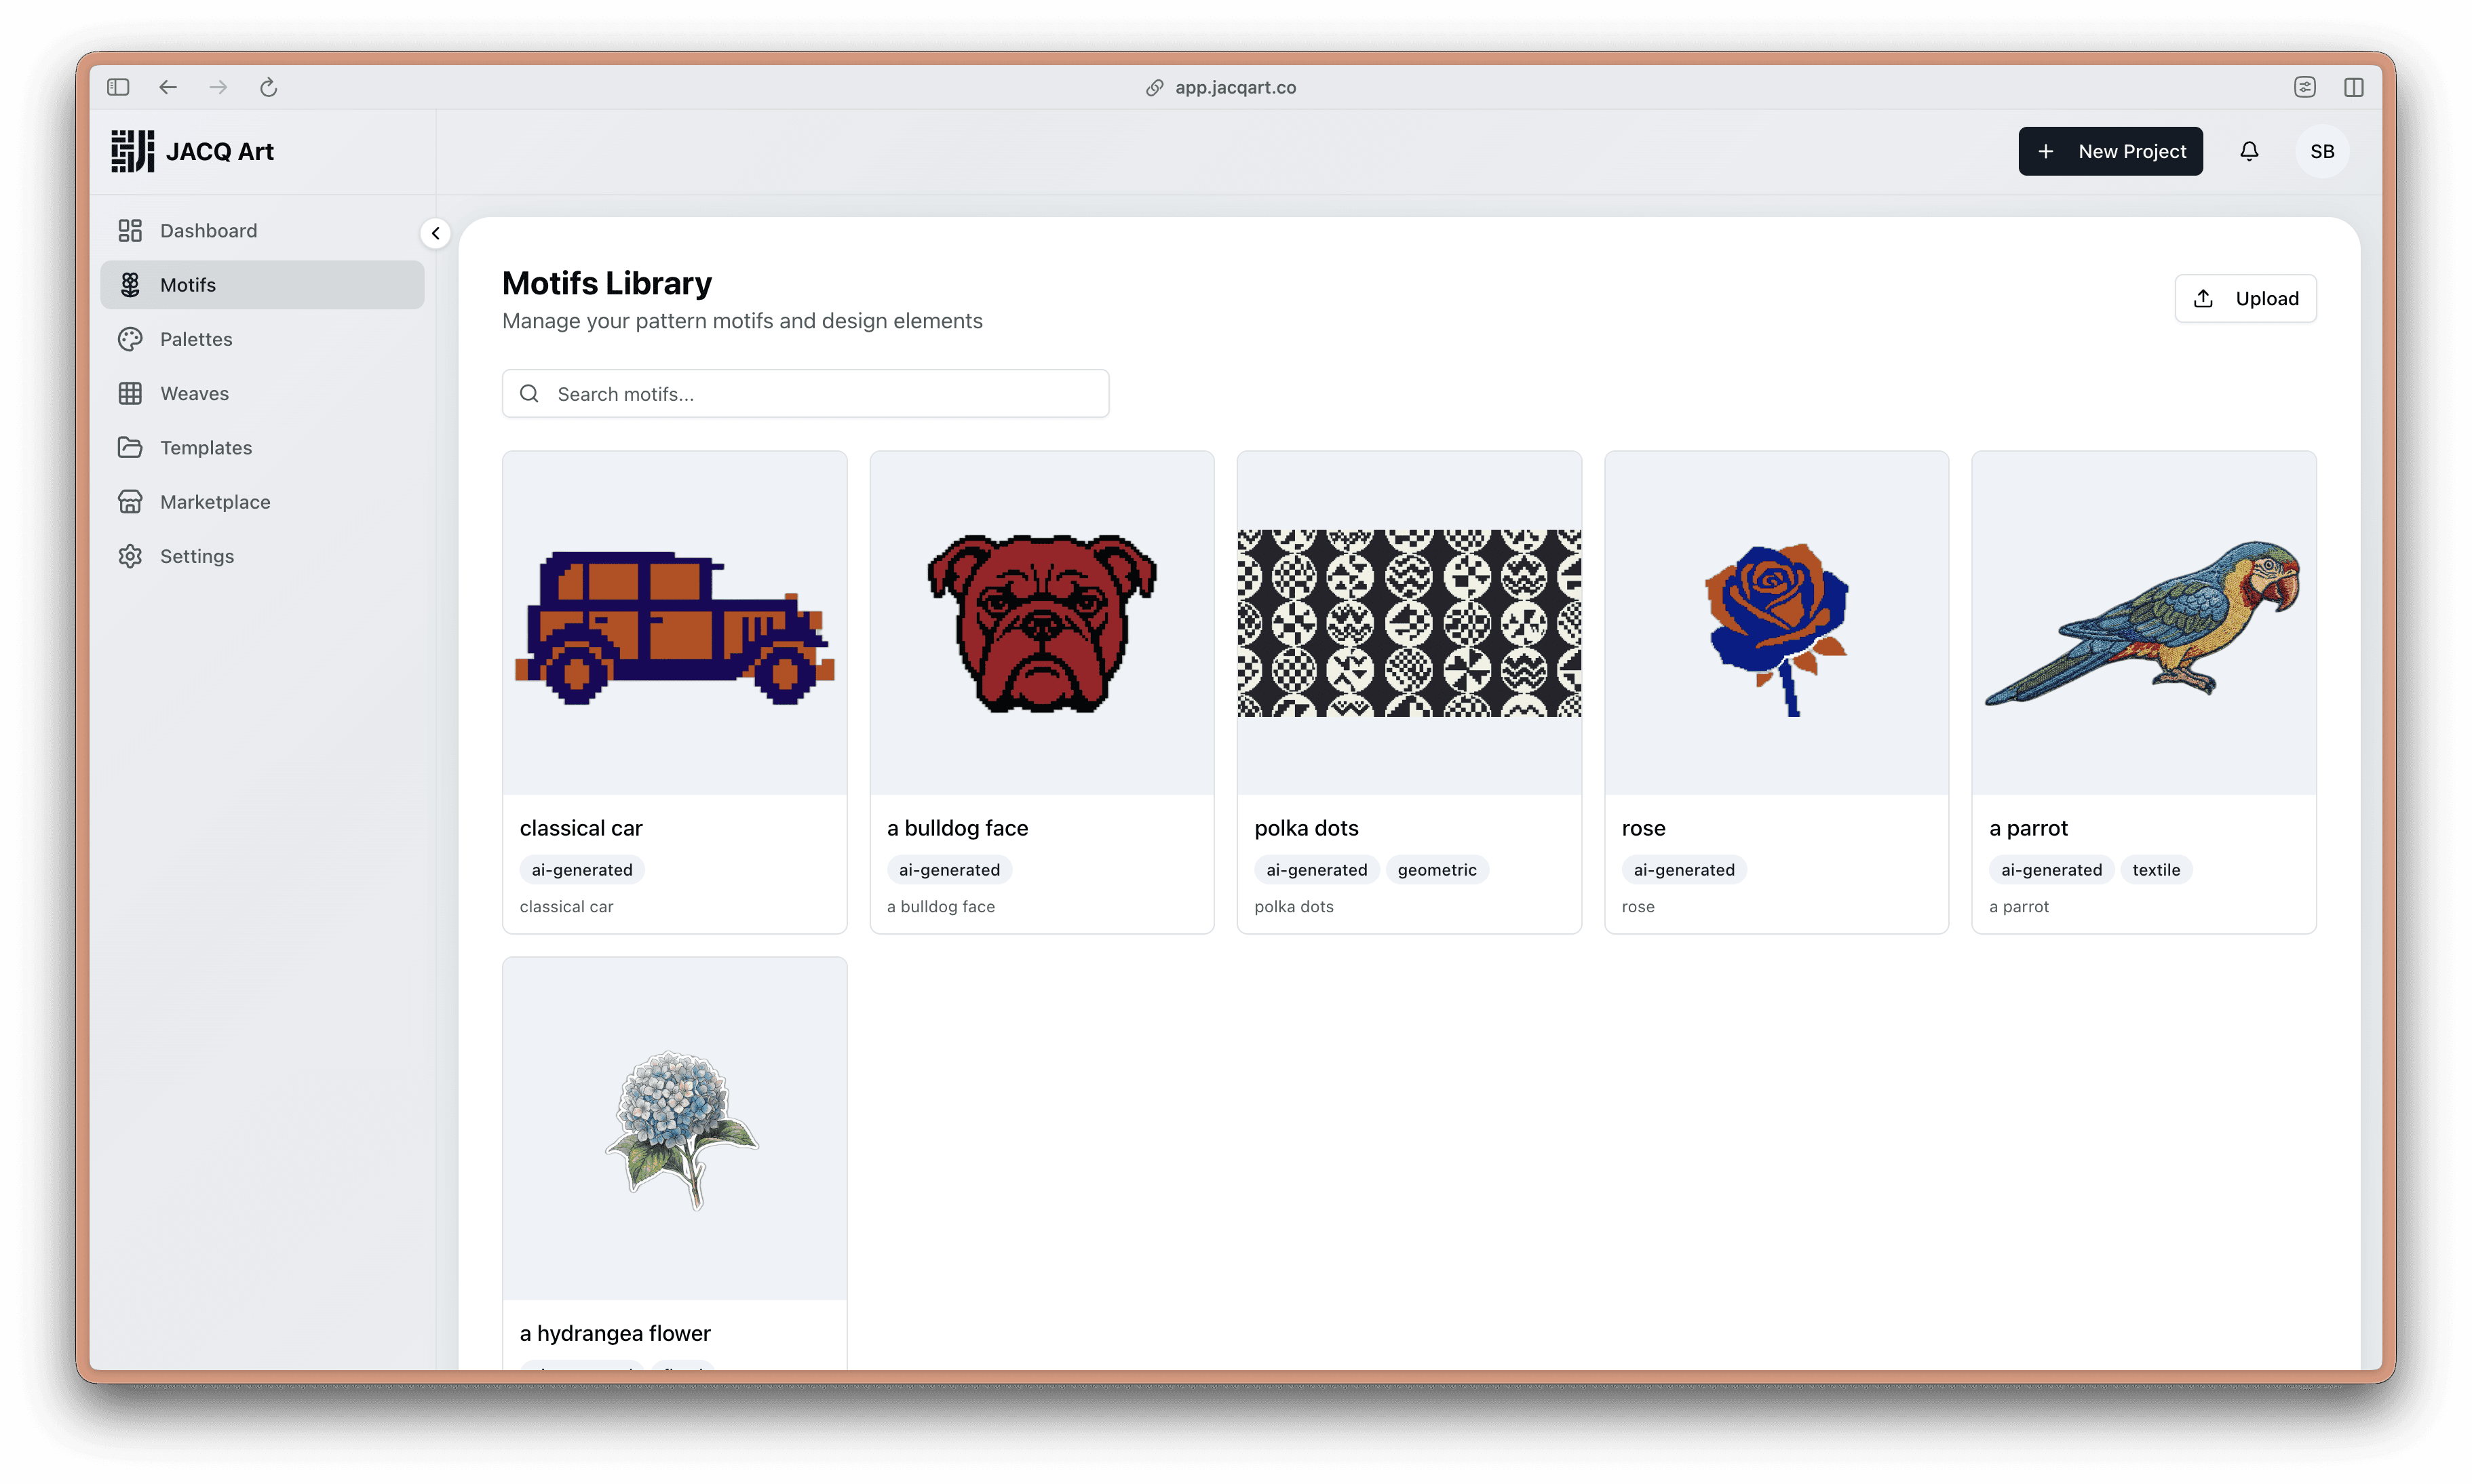
Task: Collapse the sidebar with chevron button
Action: coord(435,233)
